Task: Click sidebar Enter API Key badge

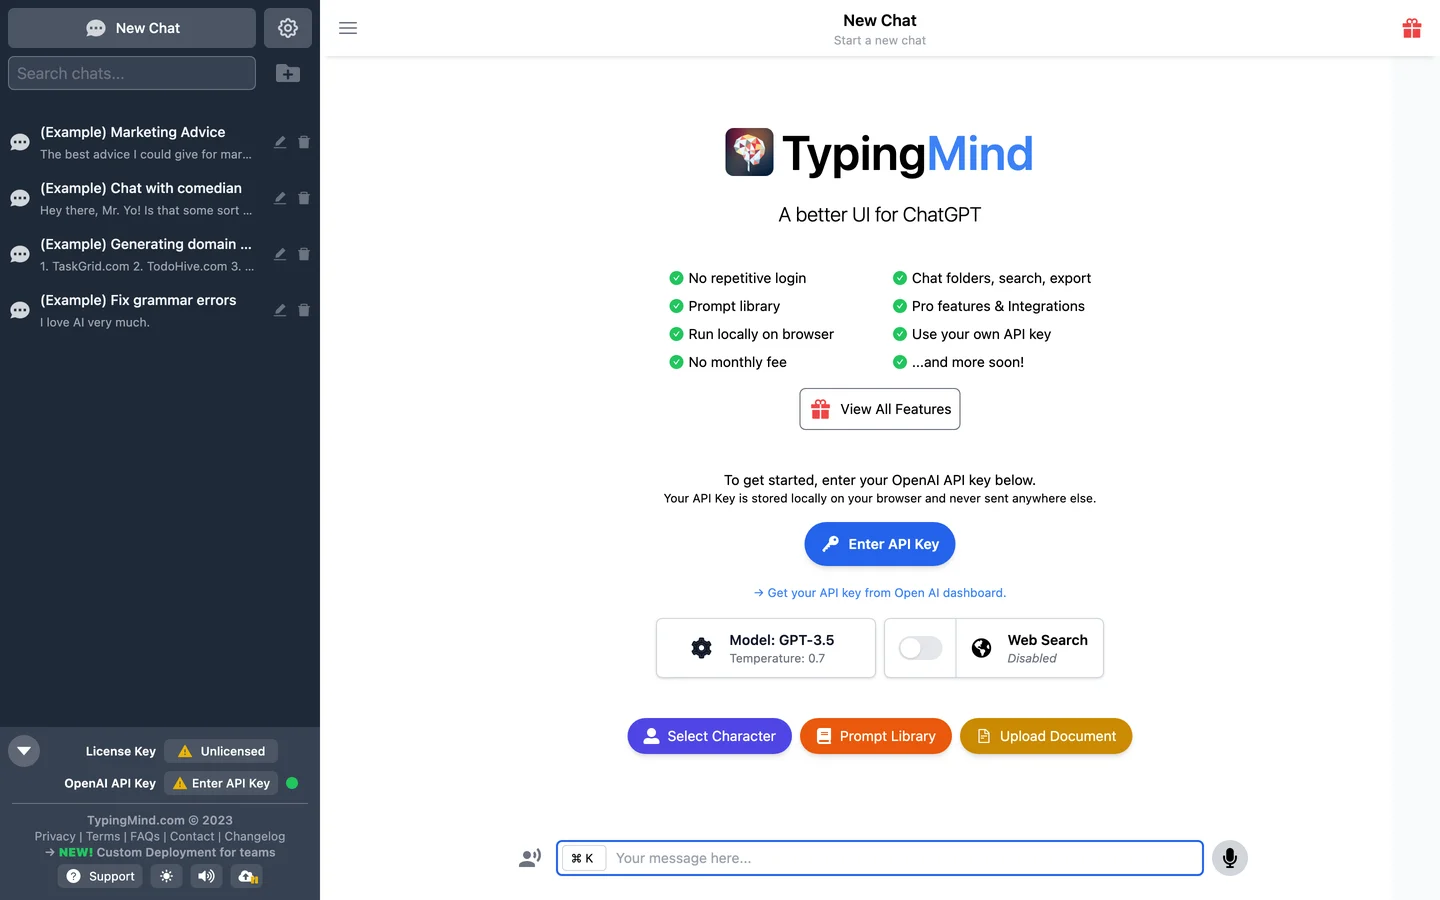Action: click(221, 783)
